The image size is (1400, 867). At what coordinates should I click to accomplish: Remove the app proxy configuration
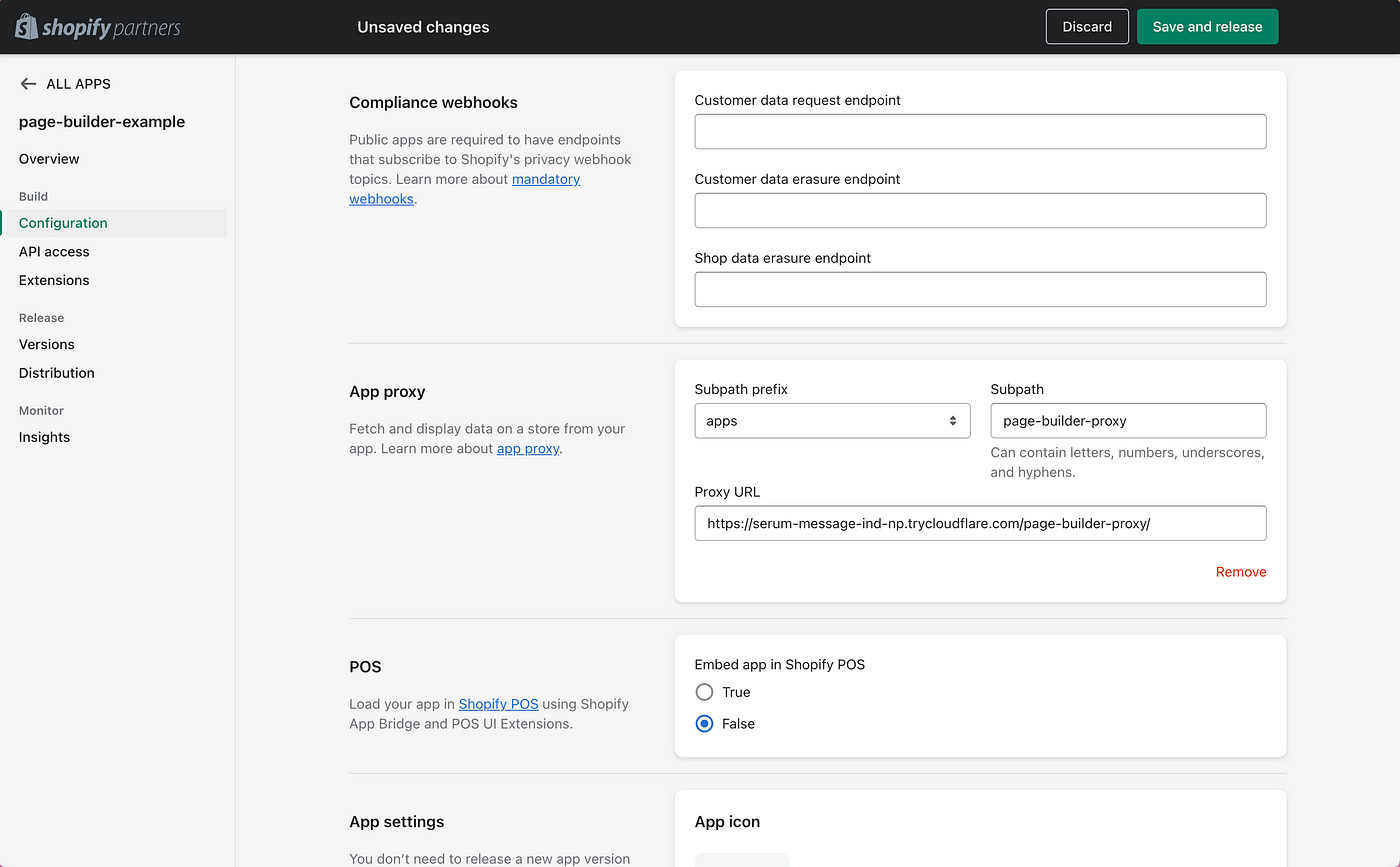[x=1241, y=572]
